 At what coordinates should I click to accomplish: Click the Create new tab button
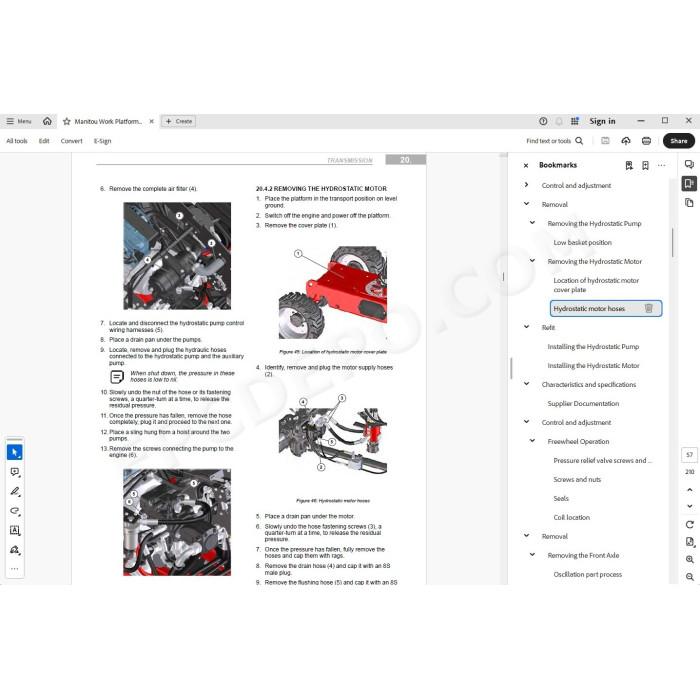178,121
